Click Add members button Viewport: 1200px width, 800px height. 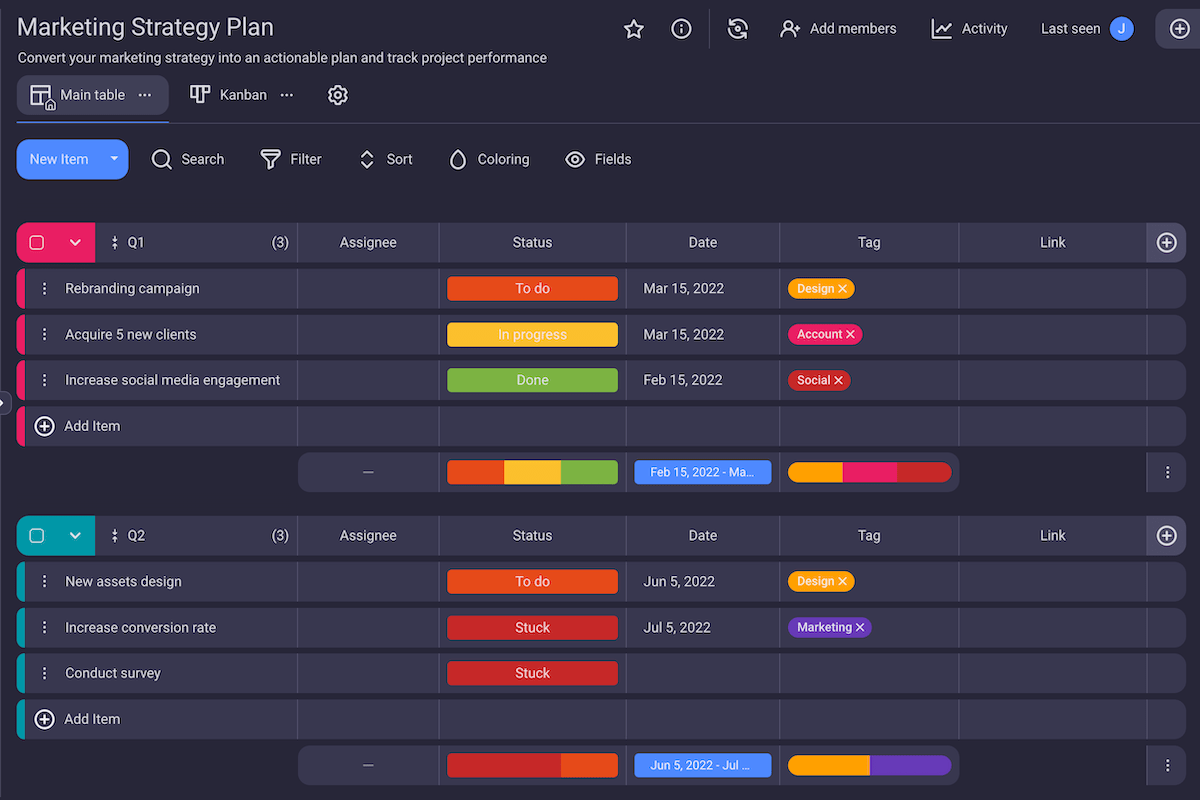(838, 29)
